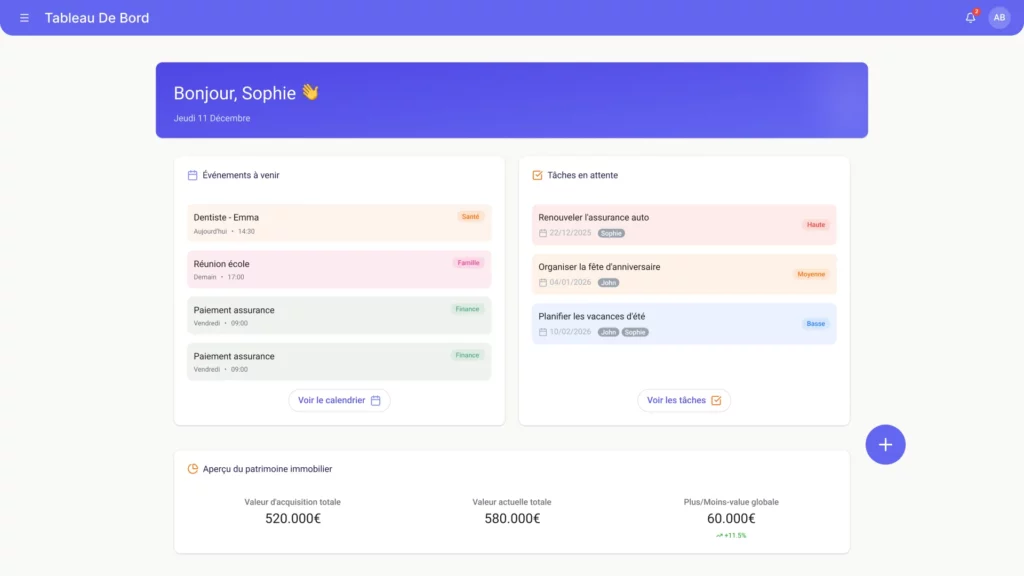
Task: Click Plus/Moins-value globale label
Action: pos(731,502)
